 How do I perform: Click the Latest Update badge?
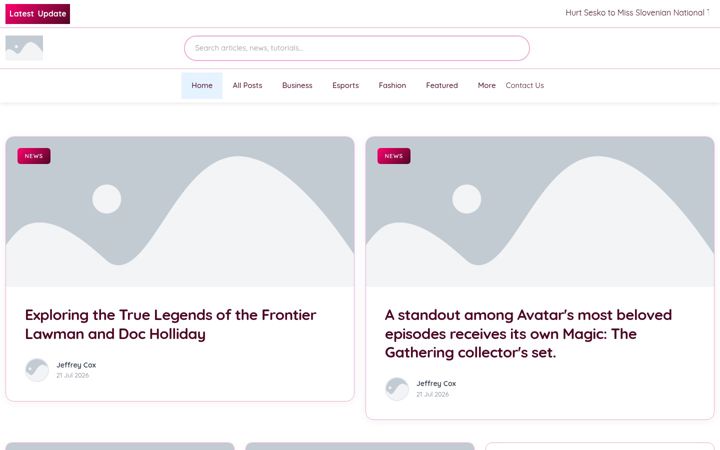coord(38,14)
